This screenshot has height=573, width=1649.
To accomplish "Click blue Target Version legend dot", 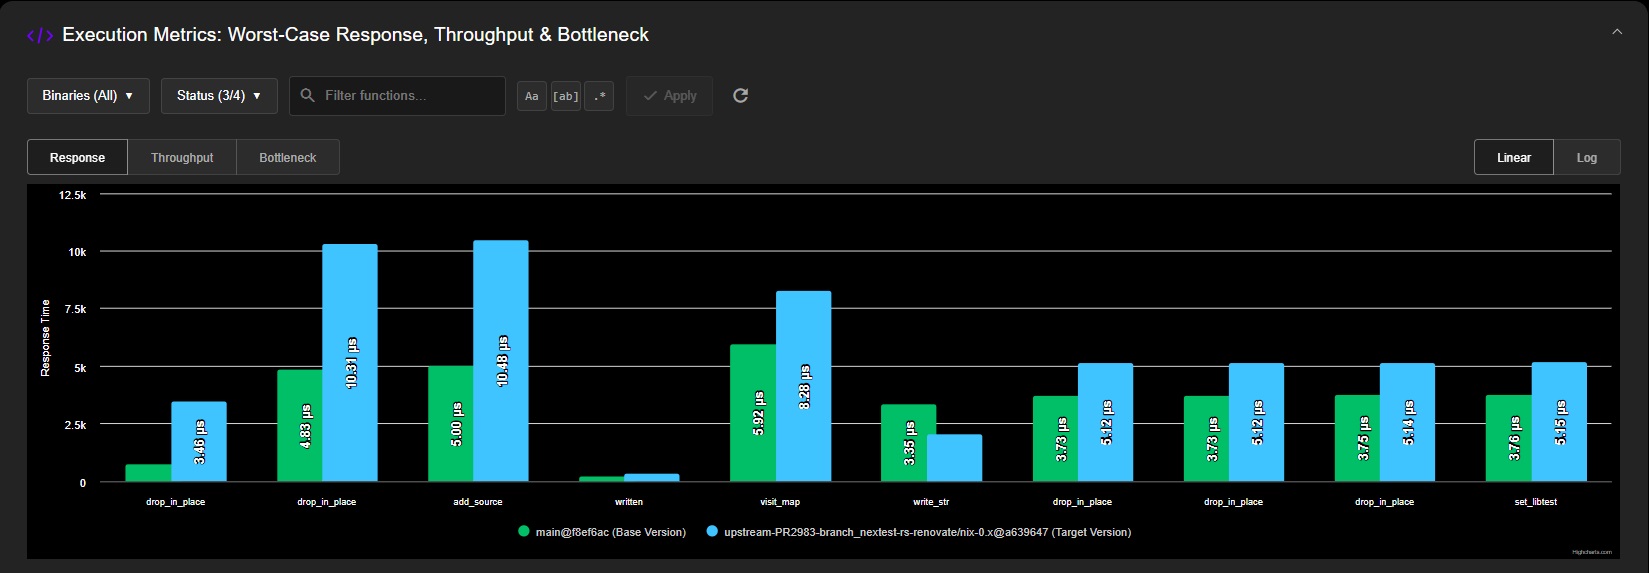I will [712, 532].
